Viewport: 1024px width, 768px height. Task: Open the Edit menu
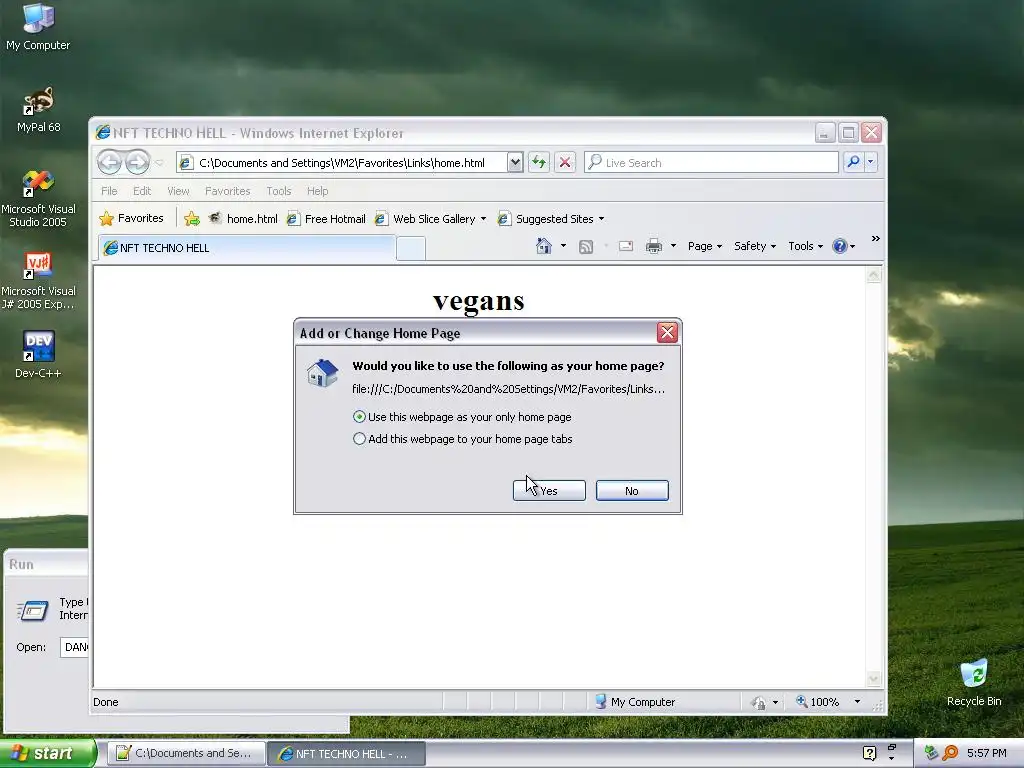click(x=142, y=191)
